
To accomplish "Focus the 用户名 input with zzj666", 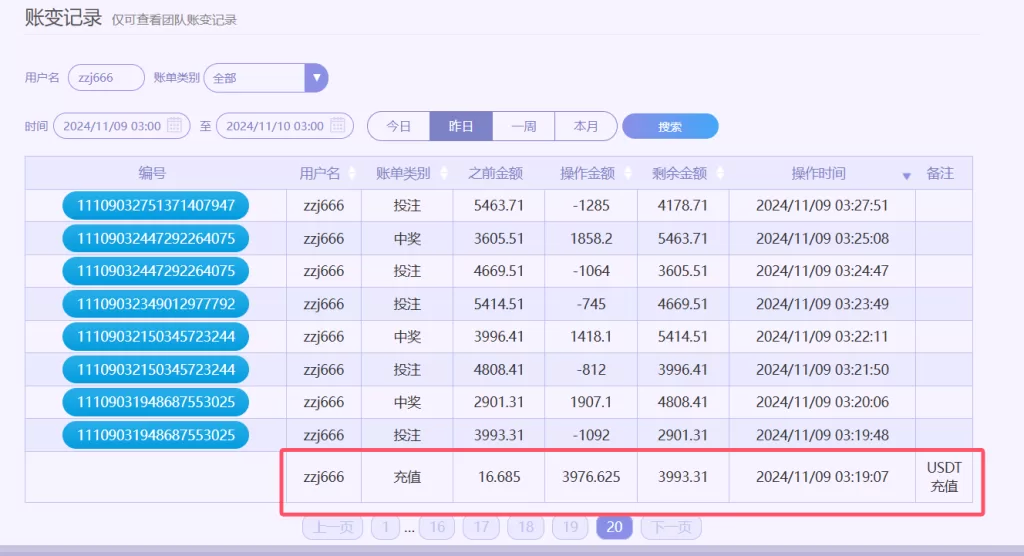I will (x=106, y=78).
